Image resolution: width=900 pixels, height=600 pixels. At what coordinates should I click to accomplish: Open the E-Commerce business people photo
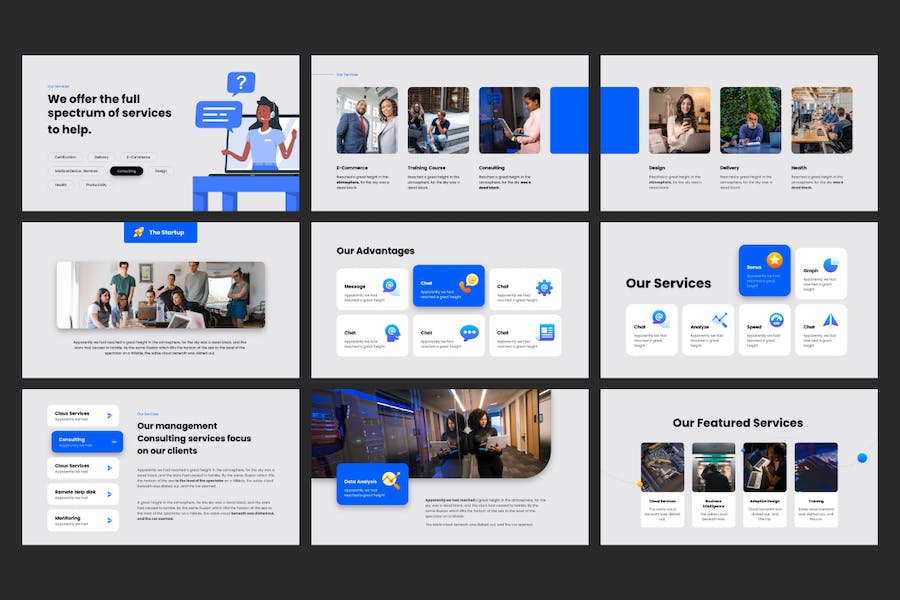point(366,120)
